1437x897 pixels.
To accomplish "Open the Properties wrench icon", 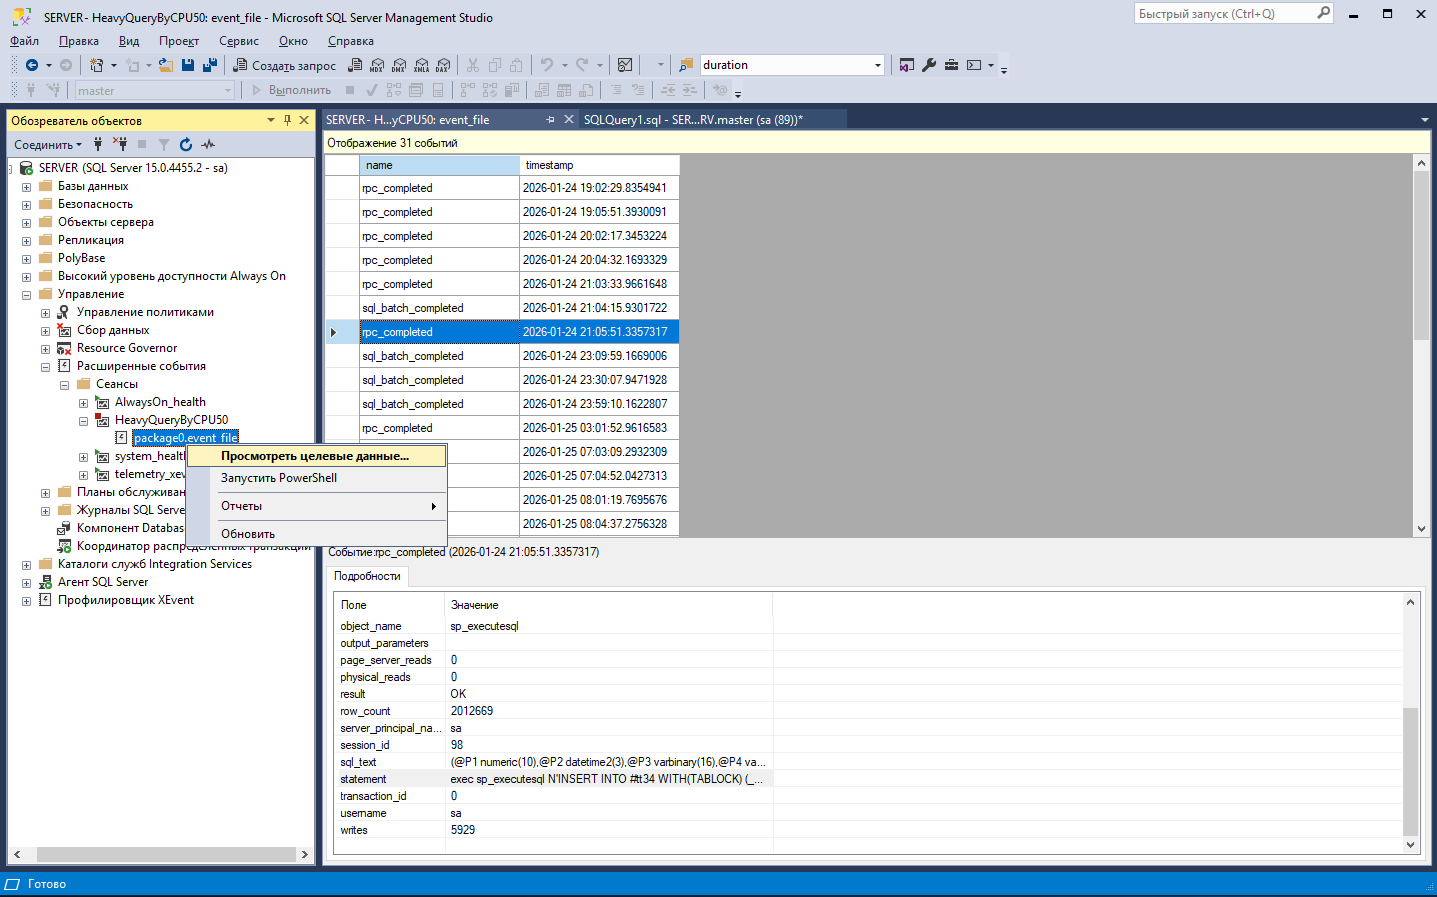I will point(929,65).
